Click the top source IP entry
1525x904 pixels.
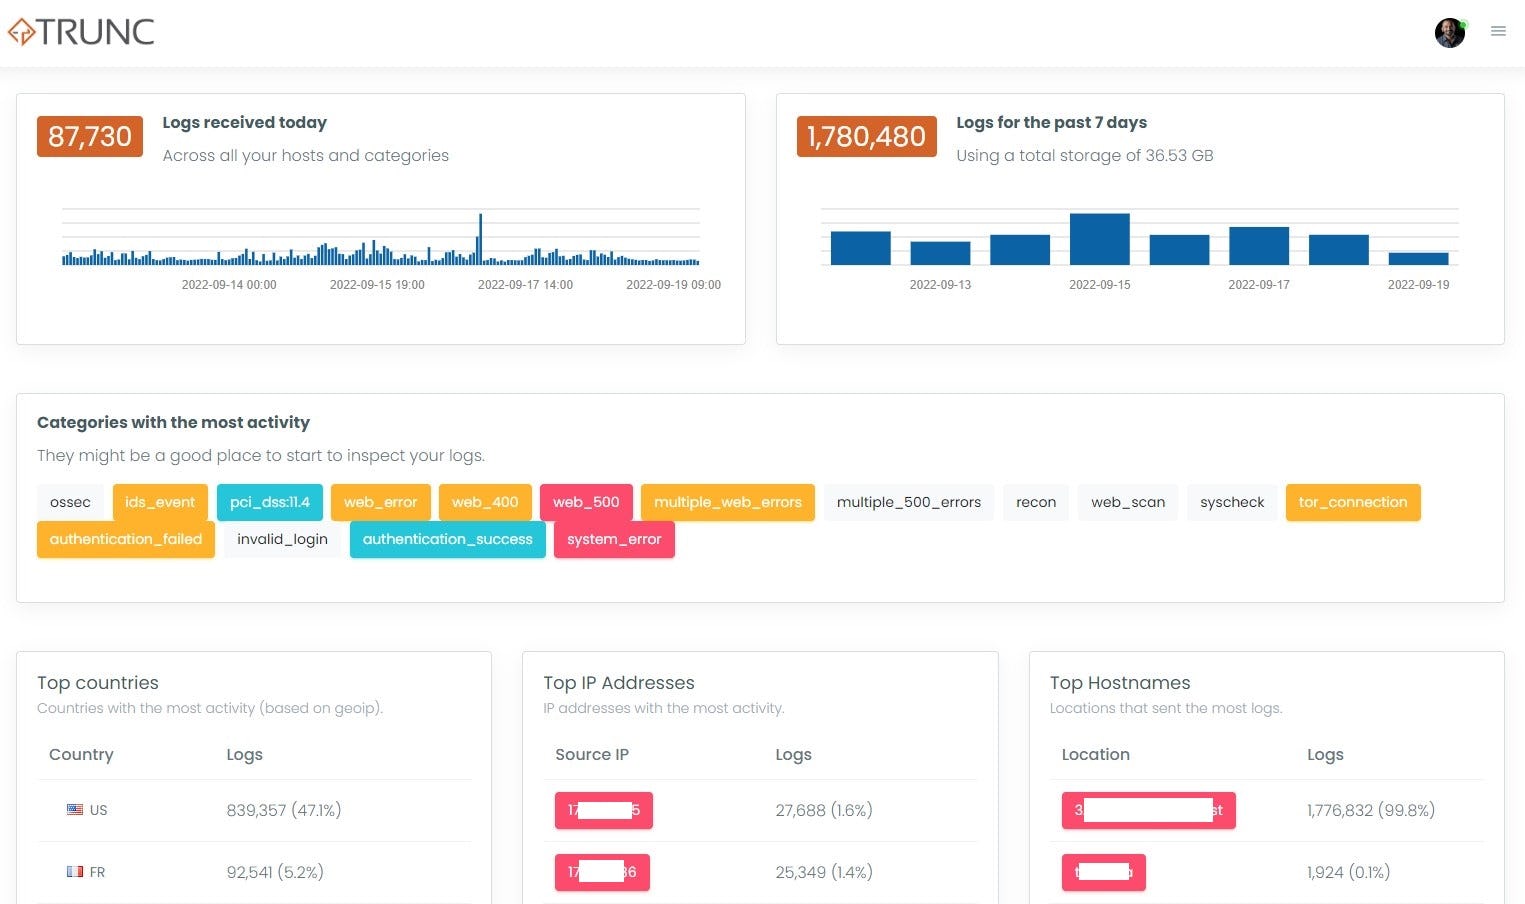click(x=603, y=810)
